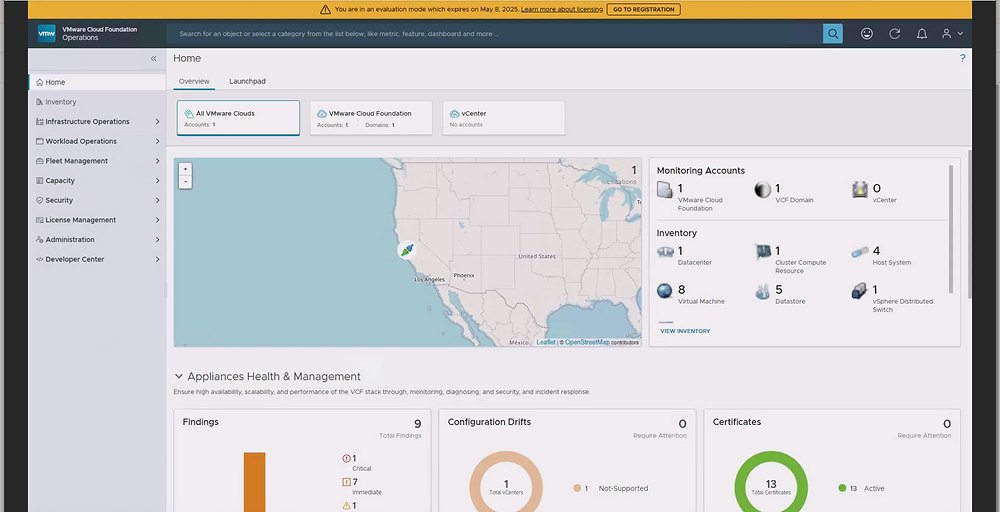This screenshot has height=512, width=1000.
Task: Open the notifications bell
Action: [x=922, y=34]
